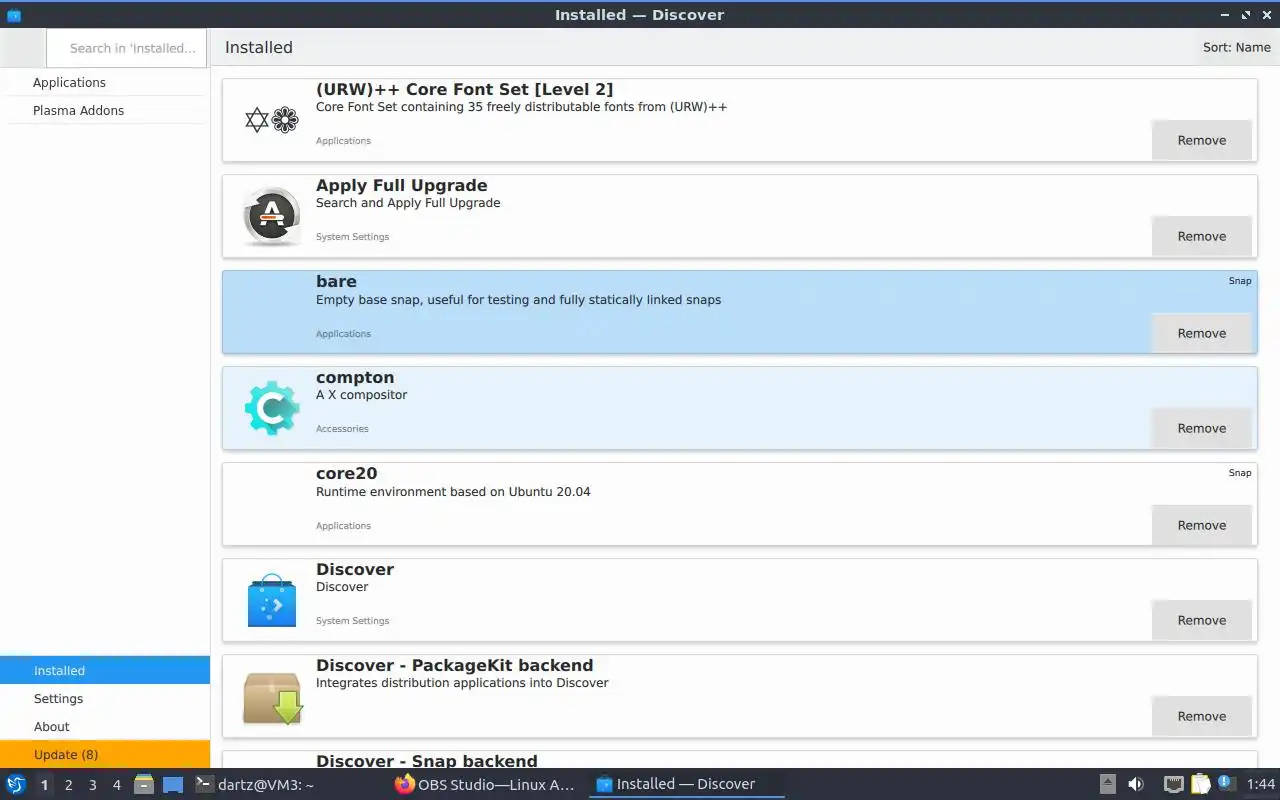Open the Sort: Name dropdown
1280x800 pixels.
(x=1237, y=47)
